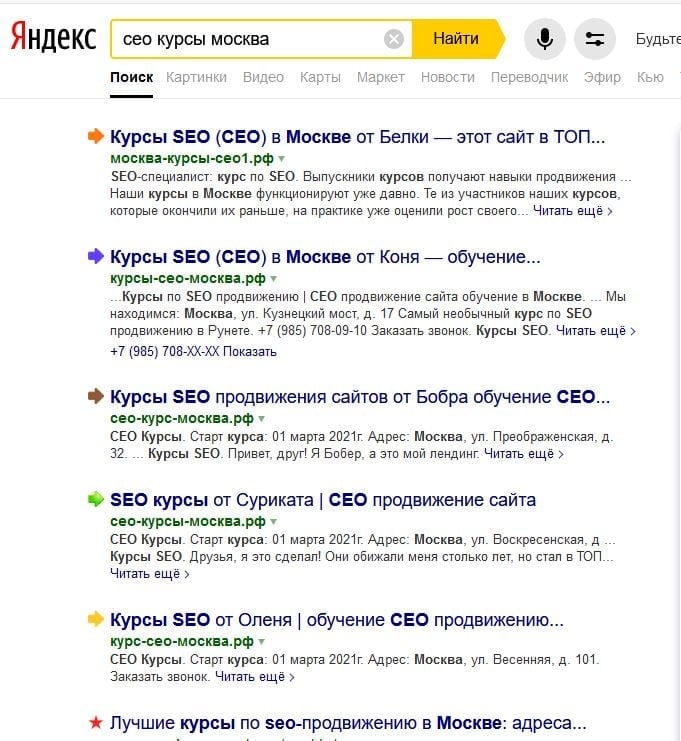Expand dropdown arrow next to сео-курс-москва.рф

261,419
